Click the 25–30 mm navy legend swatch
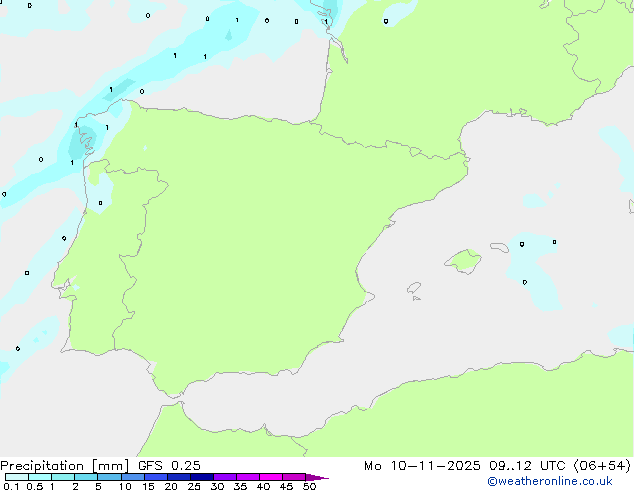 click(x=201, y=477)
